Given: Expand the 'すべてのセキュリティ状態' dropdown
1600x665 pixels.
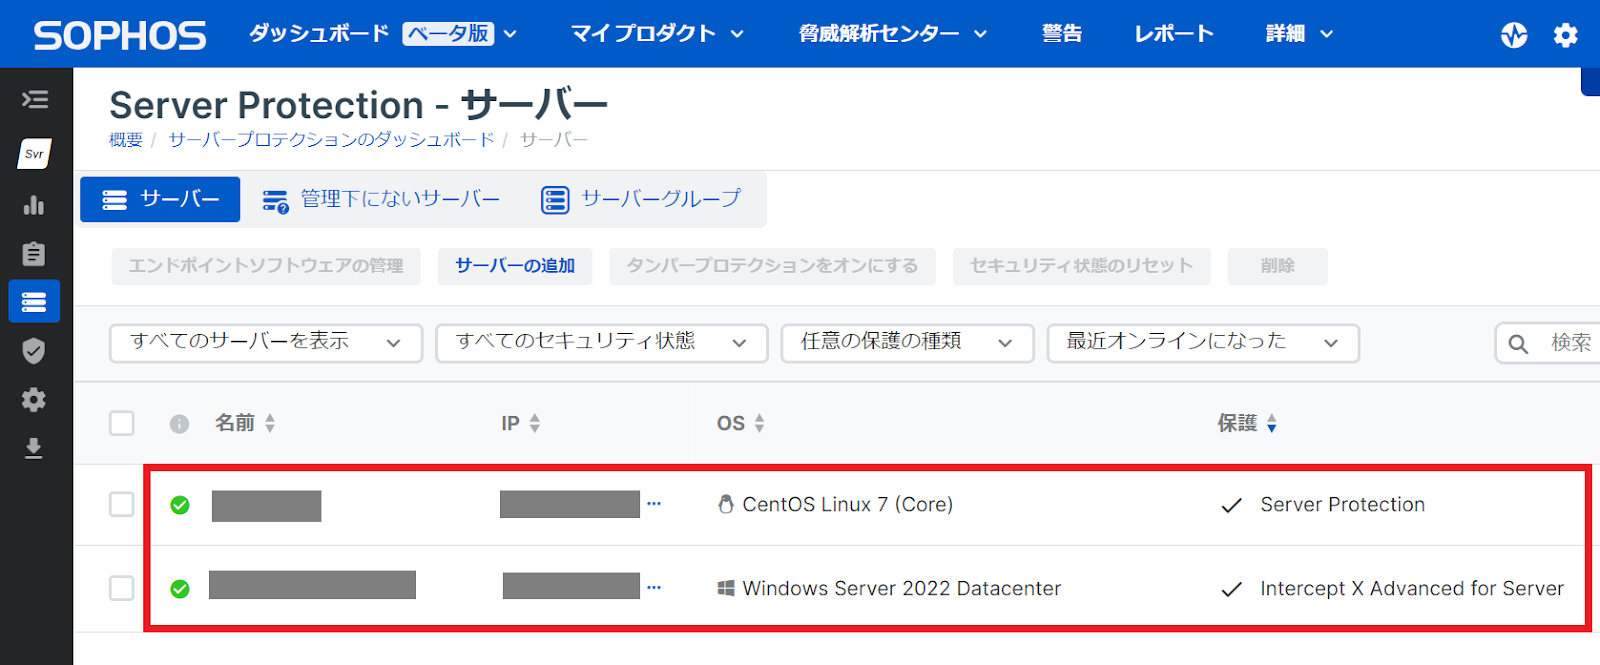Looking at the screenshot, I should click(x=601, y=343).
